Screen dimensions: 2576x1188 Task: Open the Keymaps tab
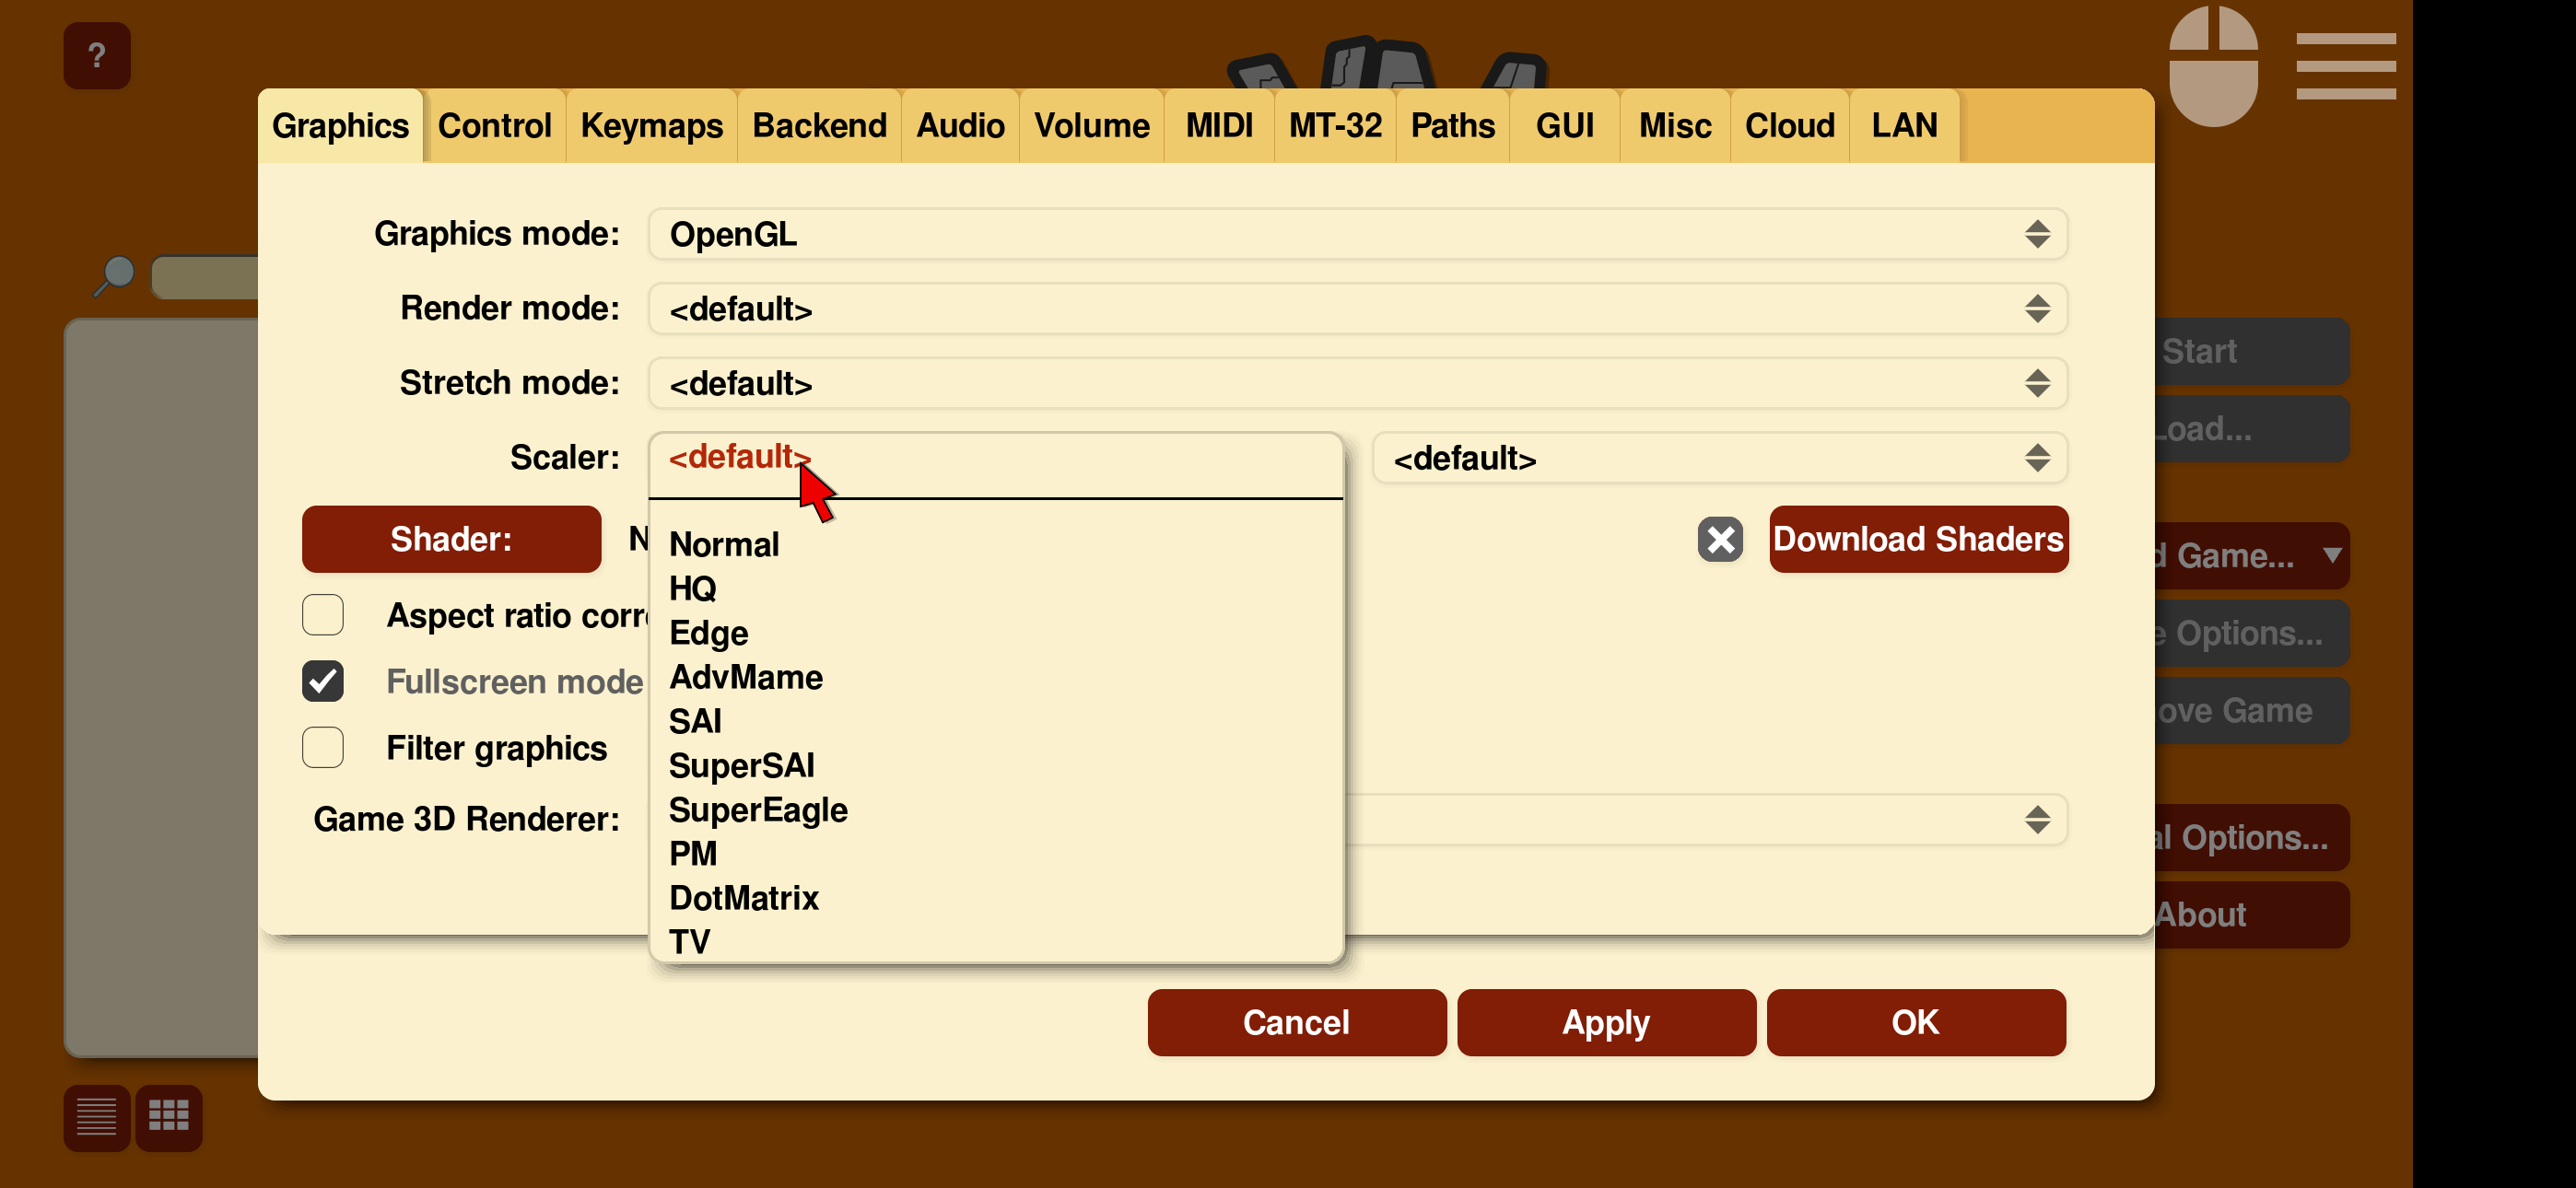tap(651, 126)
